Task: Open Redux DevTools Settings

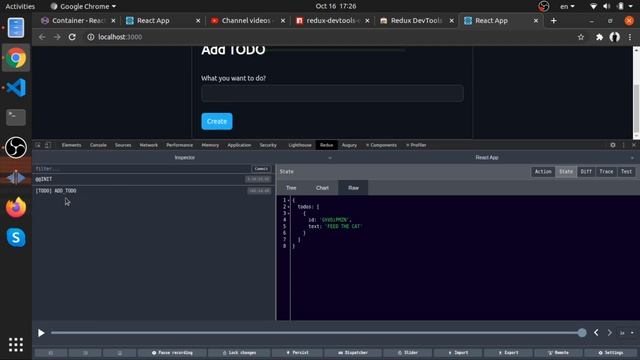Action: [x=611, y=353]
